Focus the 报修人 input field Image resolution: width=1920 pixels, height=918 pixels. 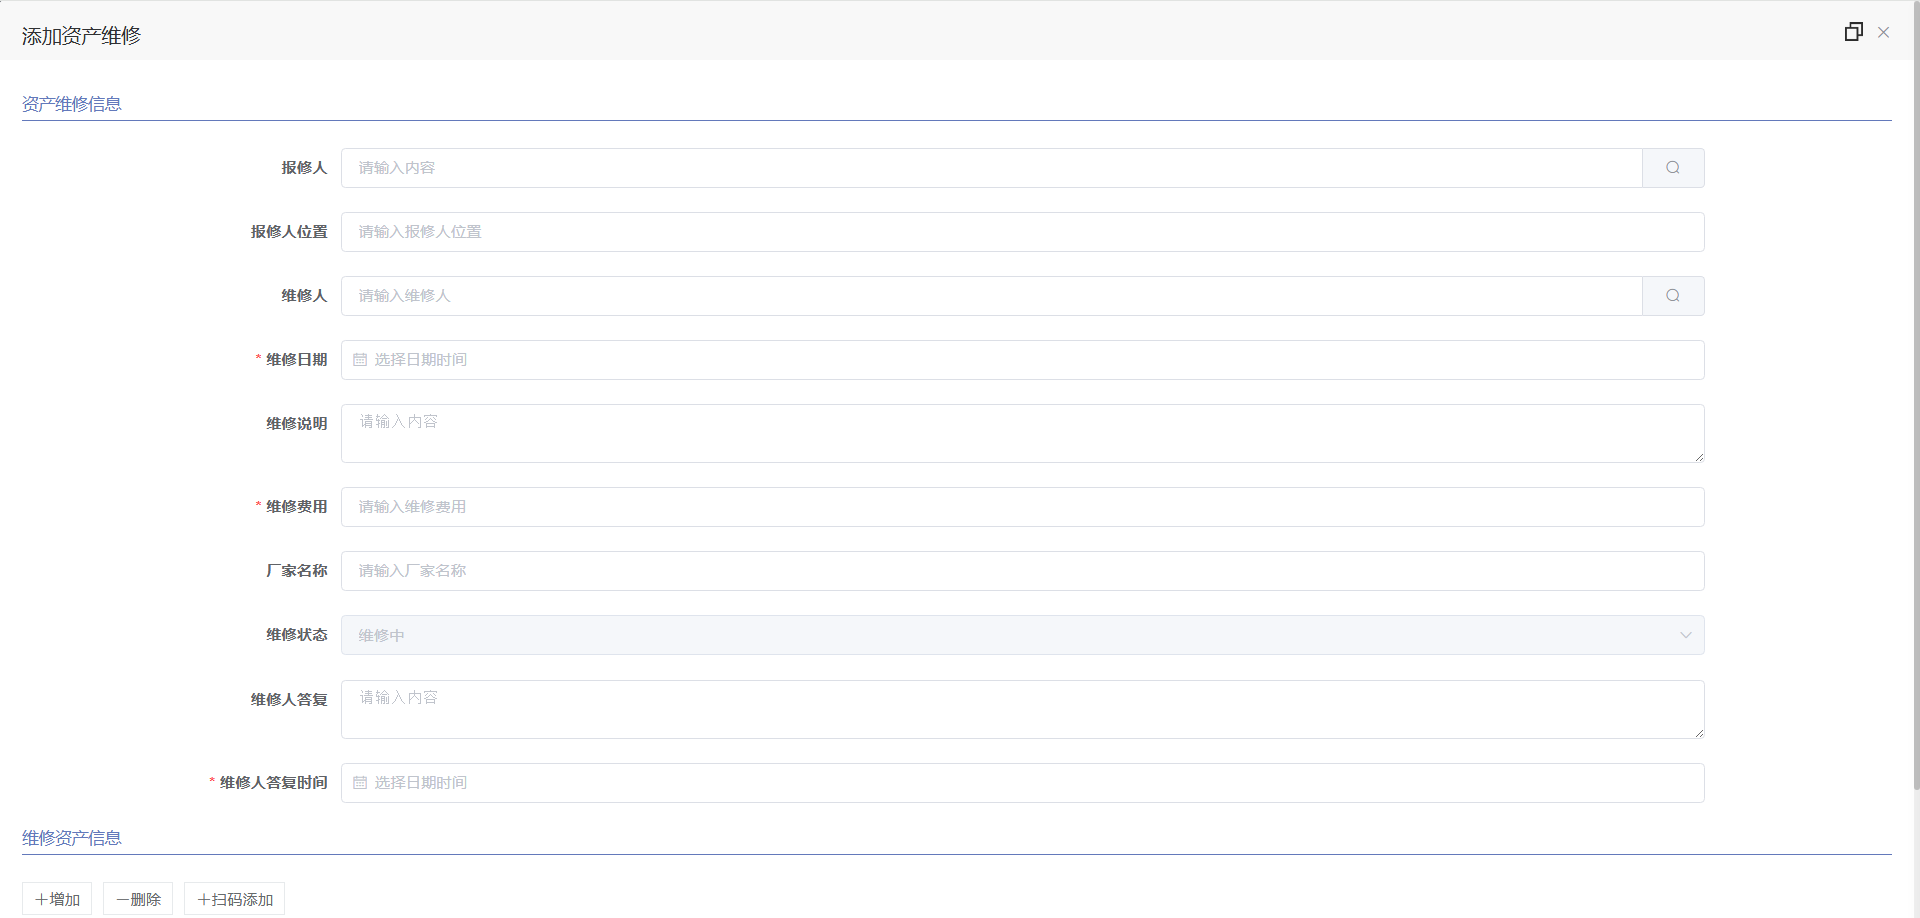click(x=992, y=168)
